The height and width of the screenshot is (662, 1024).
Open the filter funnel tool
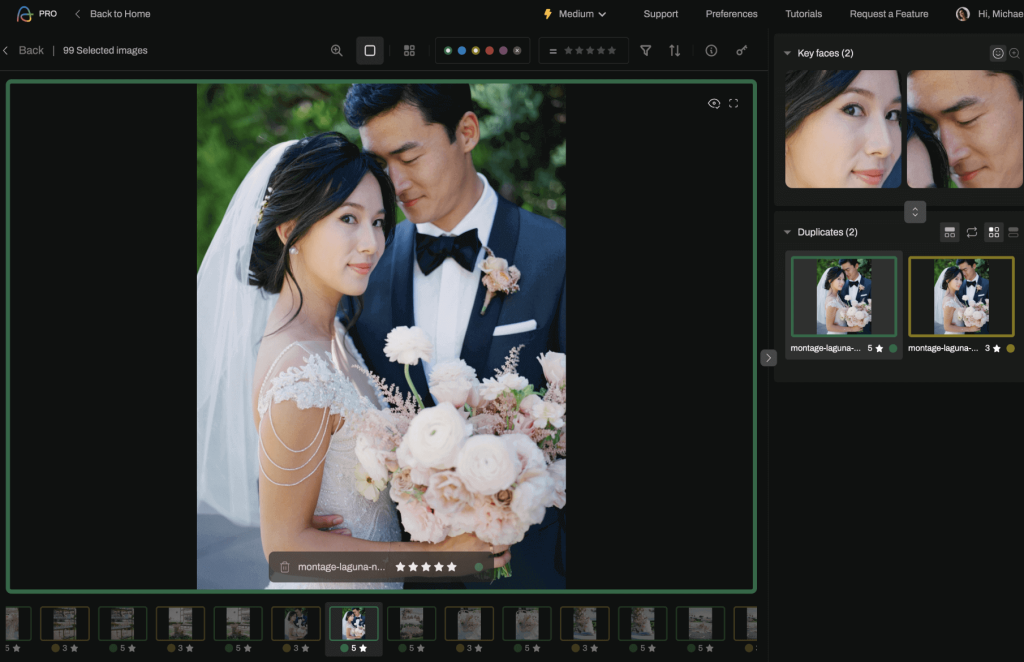tap(645, 50)
